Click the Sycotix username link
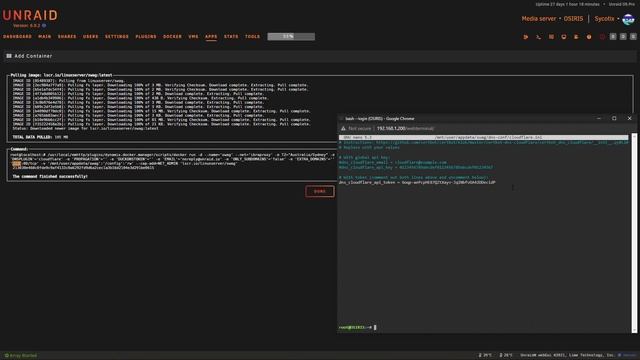The width and height of the screenshot is (640, 360). 604,19
